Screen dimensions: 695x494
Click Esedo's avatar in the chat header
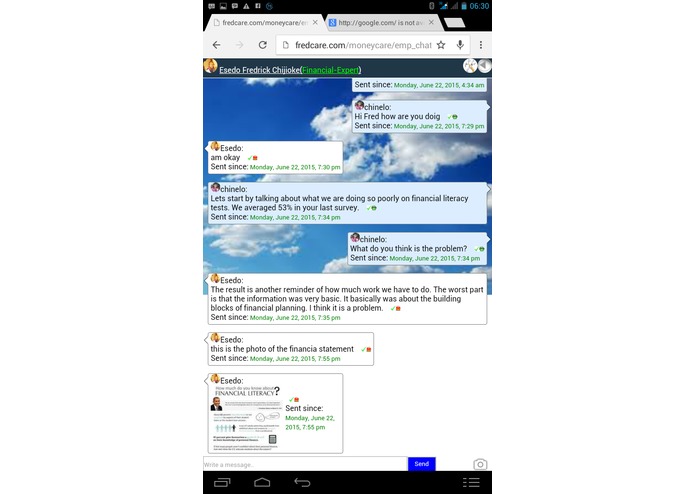click(x=211, y=66)
